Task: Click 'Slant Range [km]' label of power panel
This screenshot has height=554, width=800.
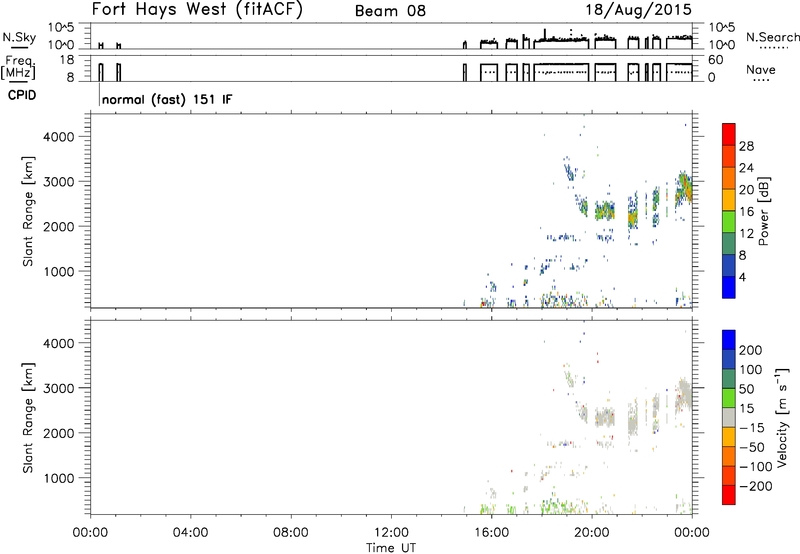Action: pyautogui.click(x=28, y=211)
